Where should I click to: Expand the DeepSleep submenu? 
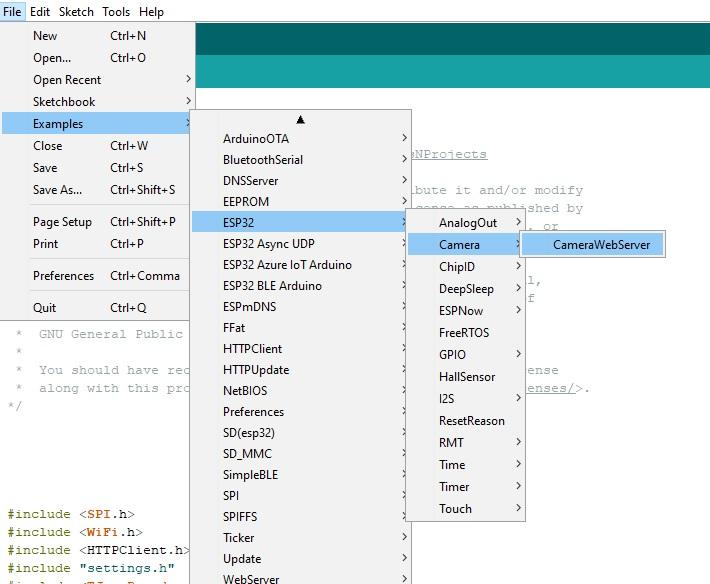pos(465,289)
